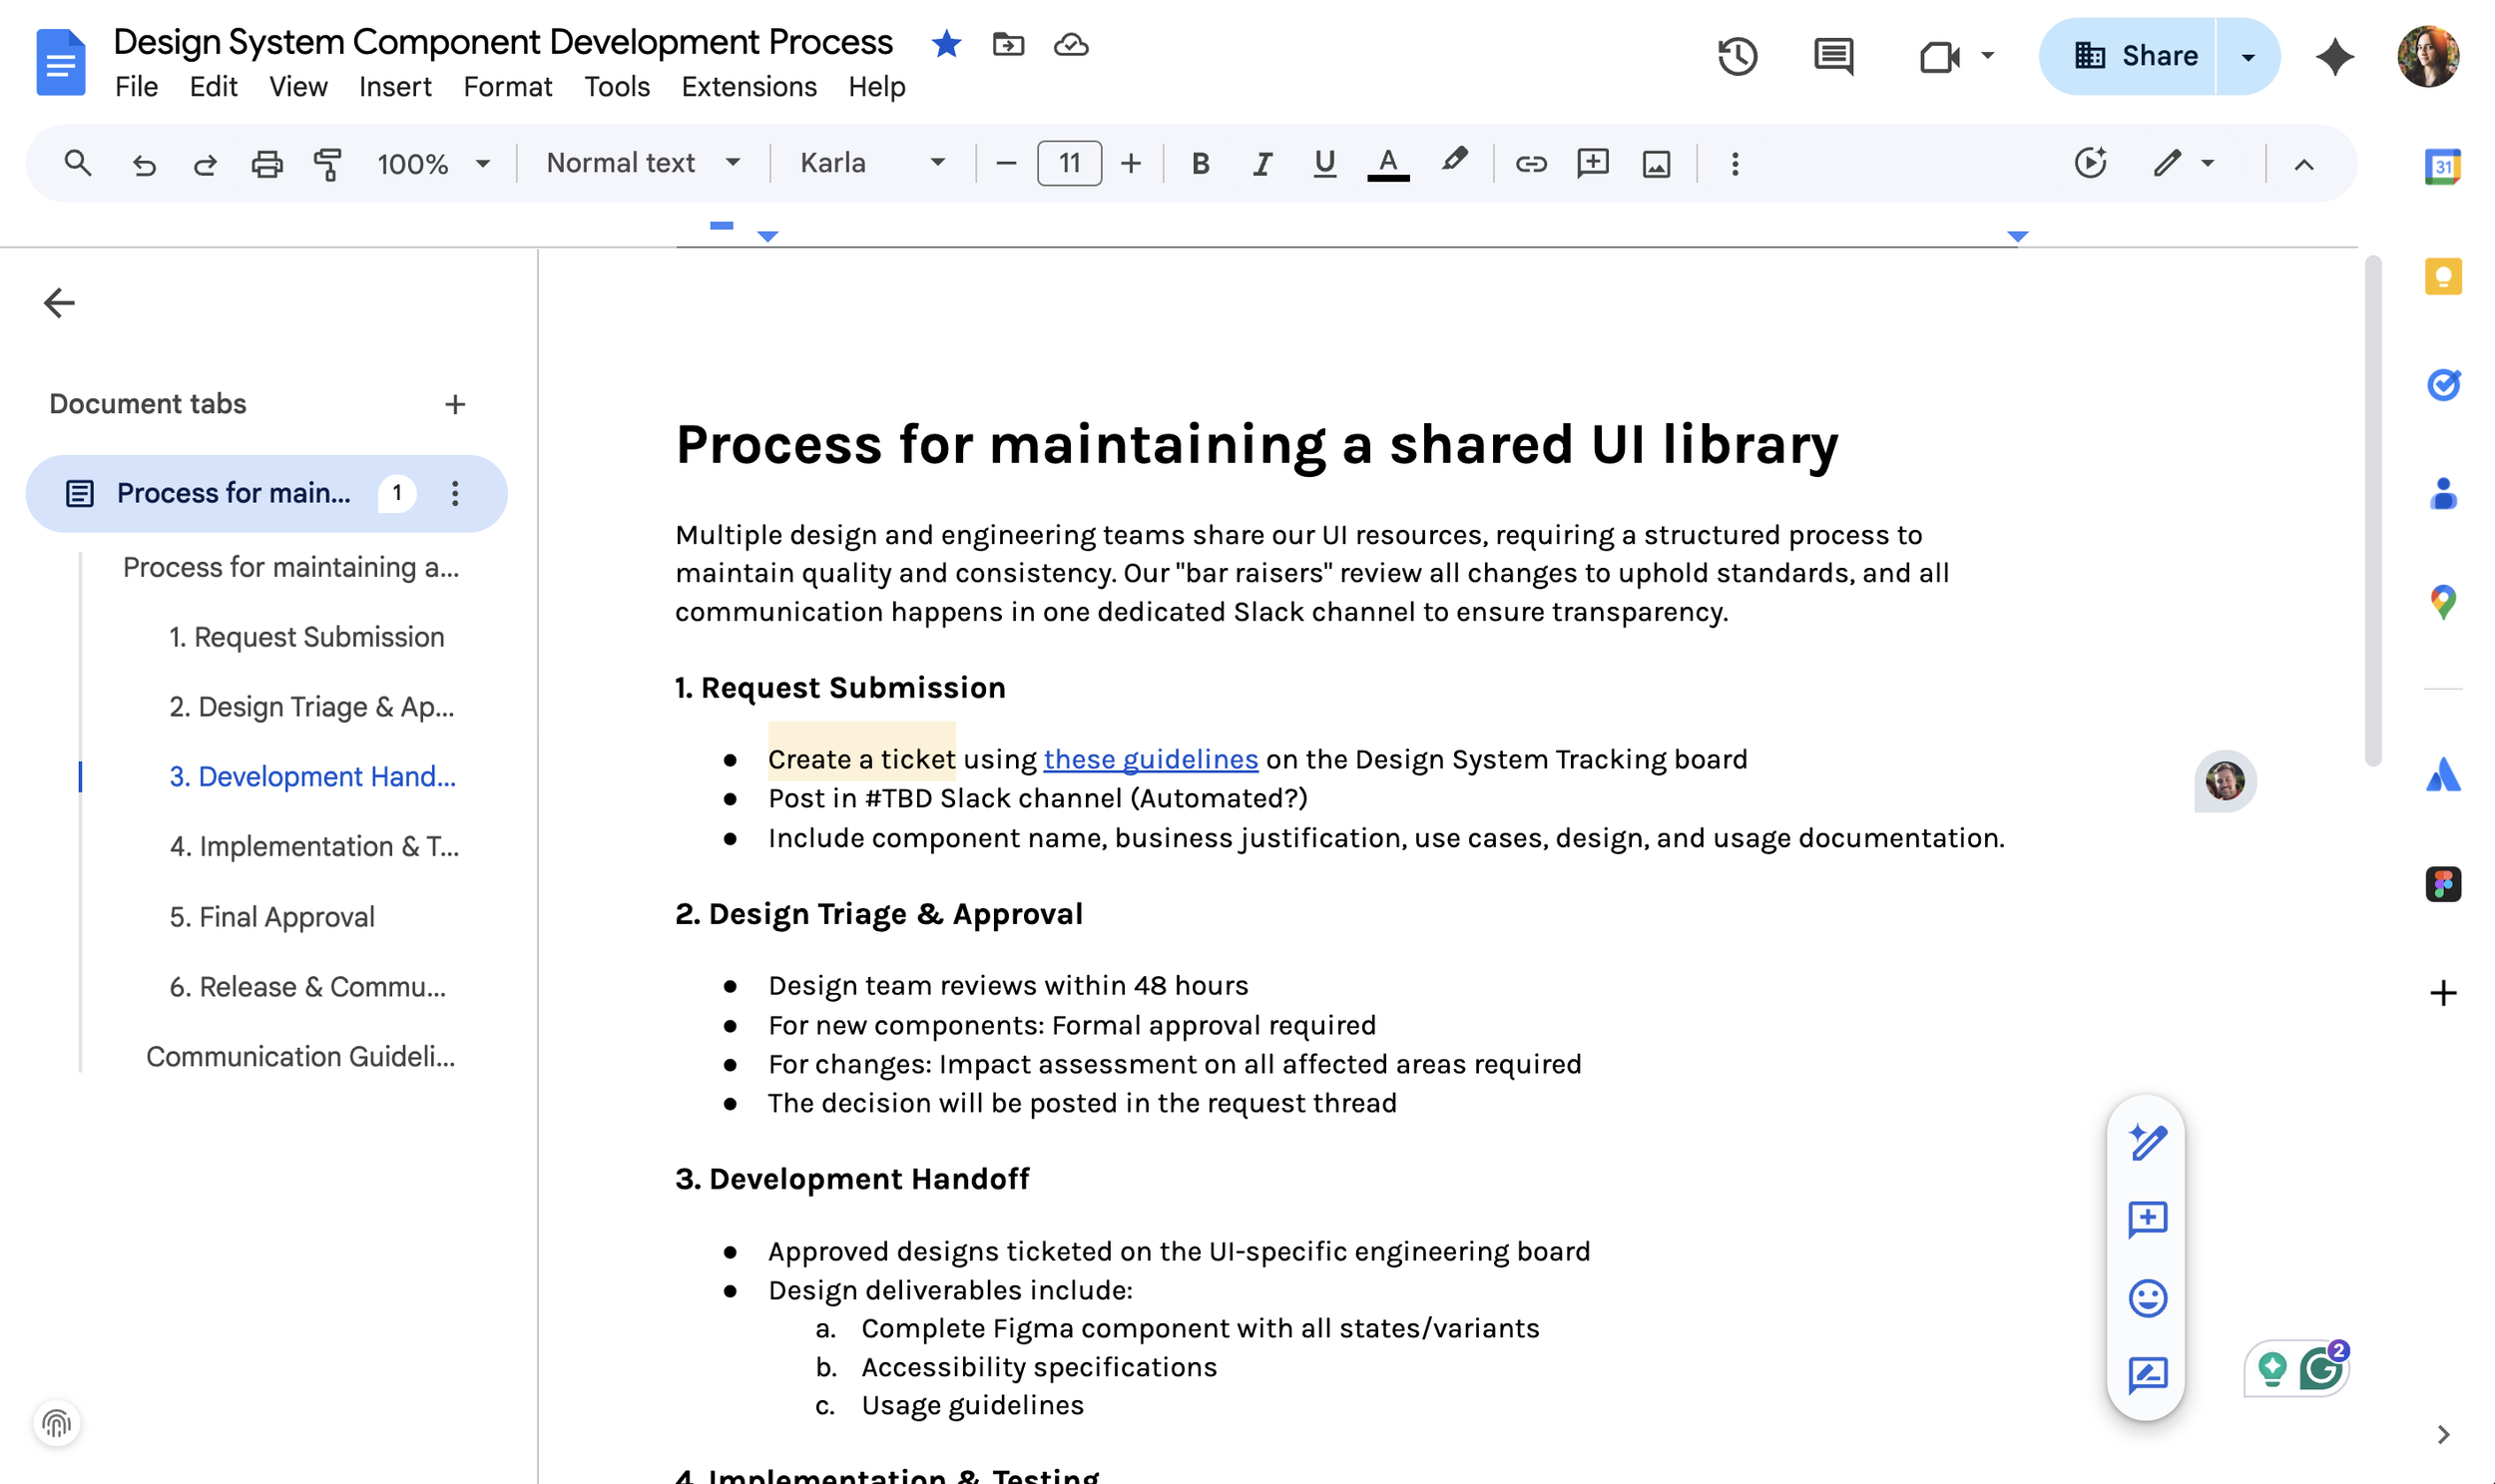The height and width of the screenshot is (1484, 2495).
Task: Open Google Keep in side panel
Action: click(2442, 276)
